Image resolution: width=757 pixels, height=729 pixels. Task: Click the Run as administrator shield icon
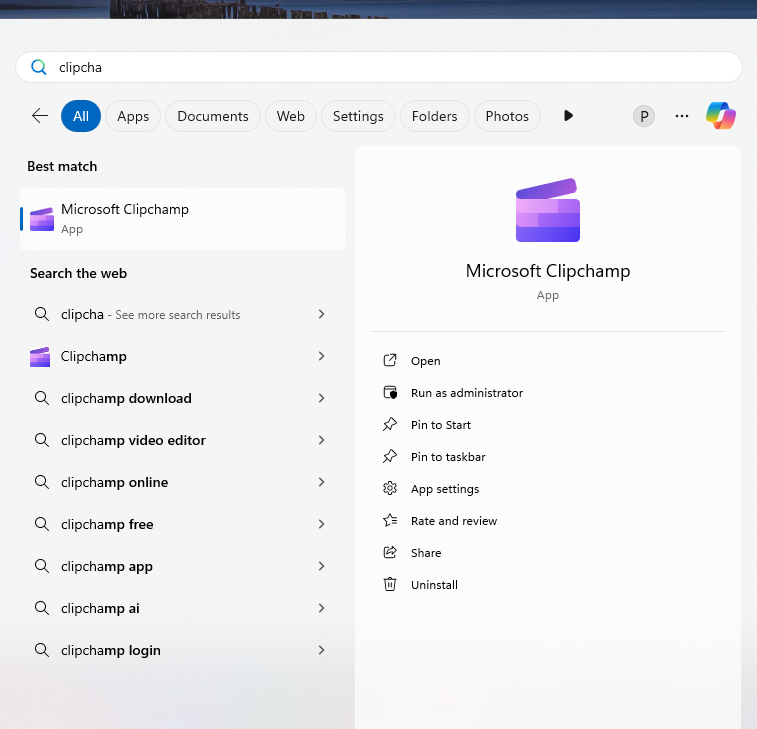click(x=390, y=393)
